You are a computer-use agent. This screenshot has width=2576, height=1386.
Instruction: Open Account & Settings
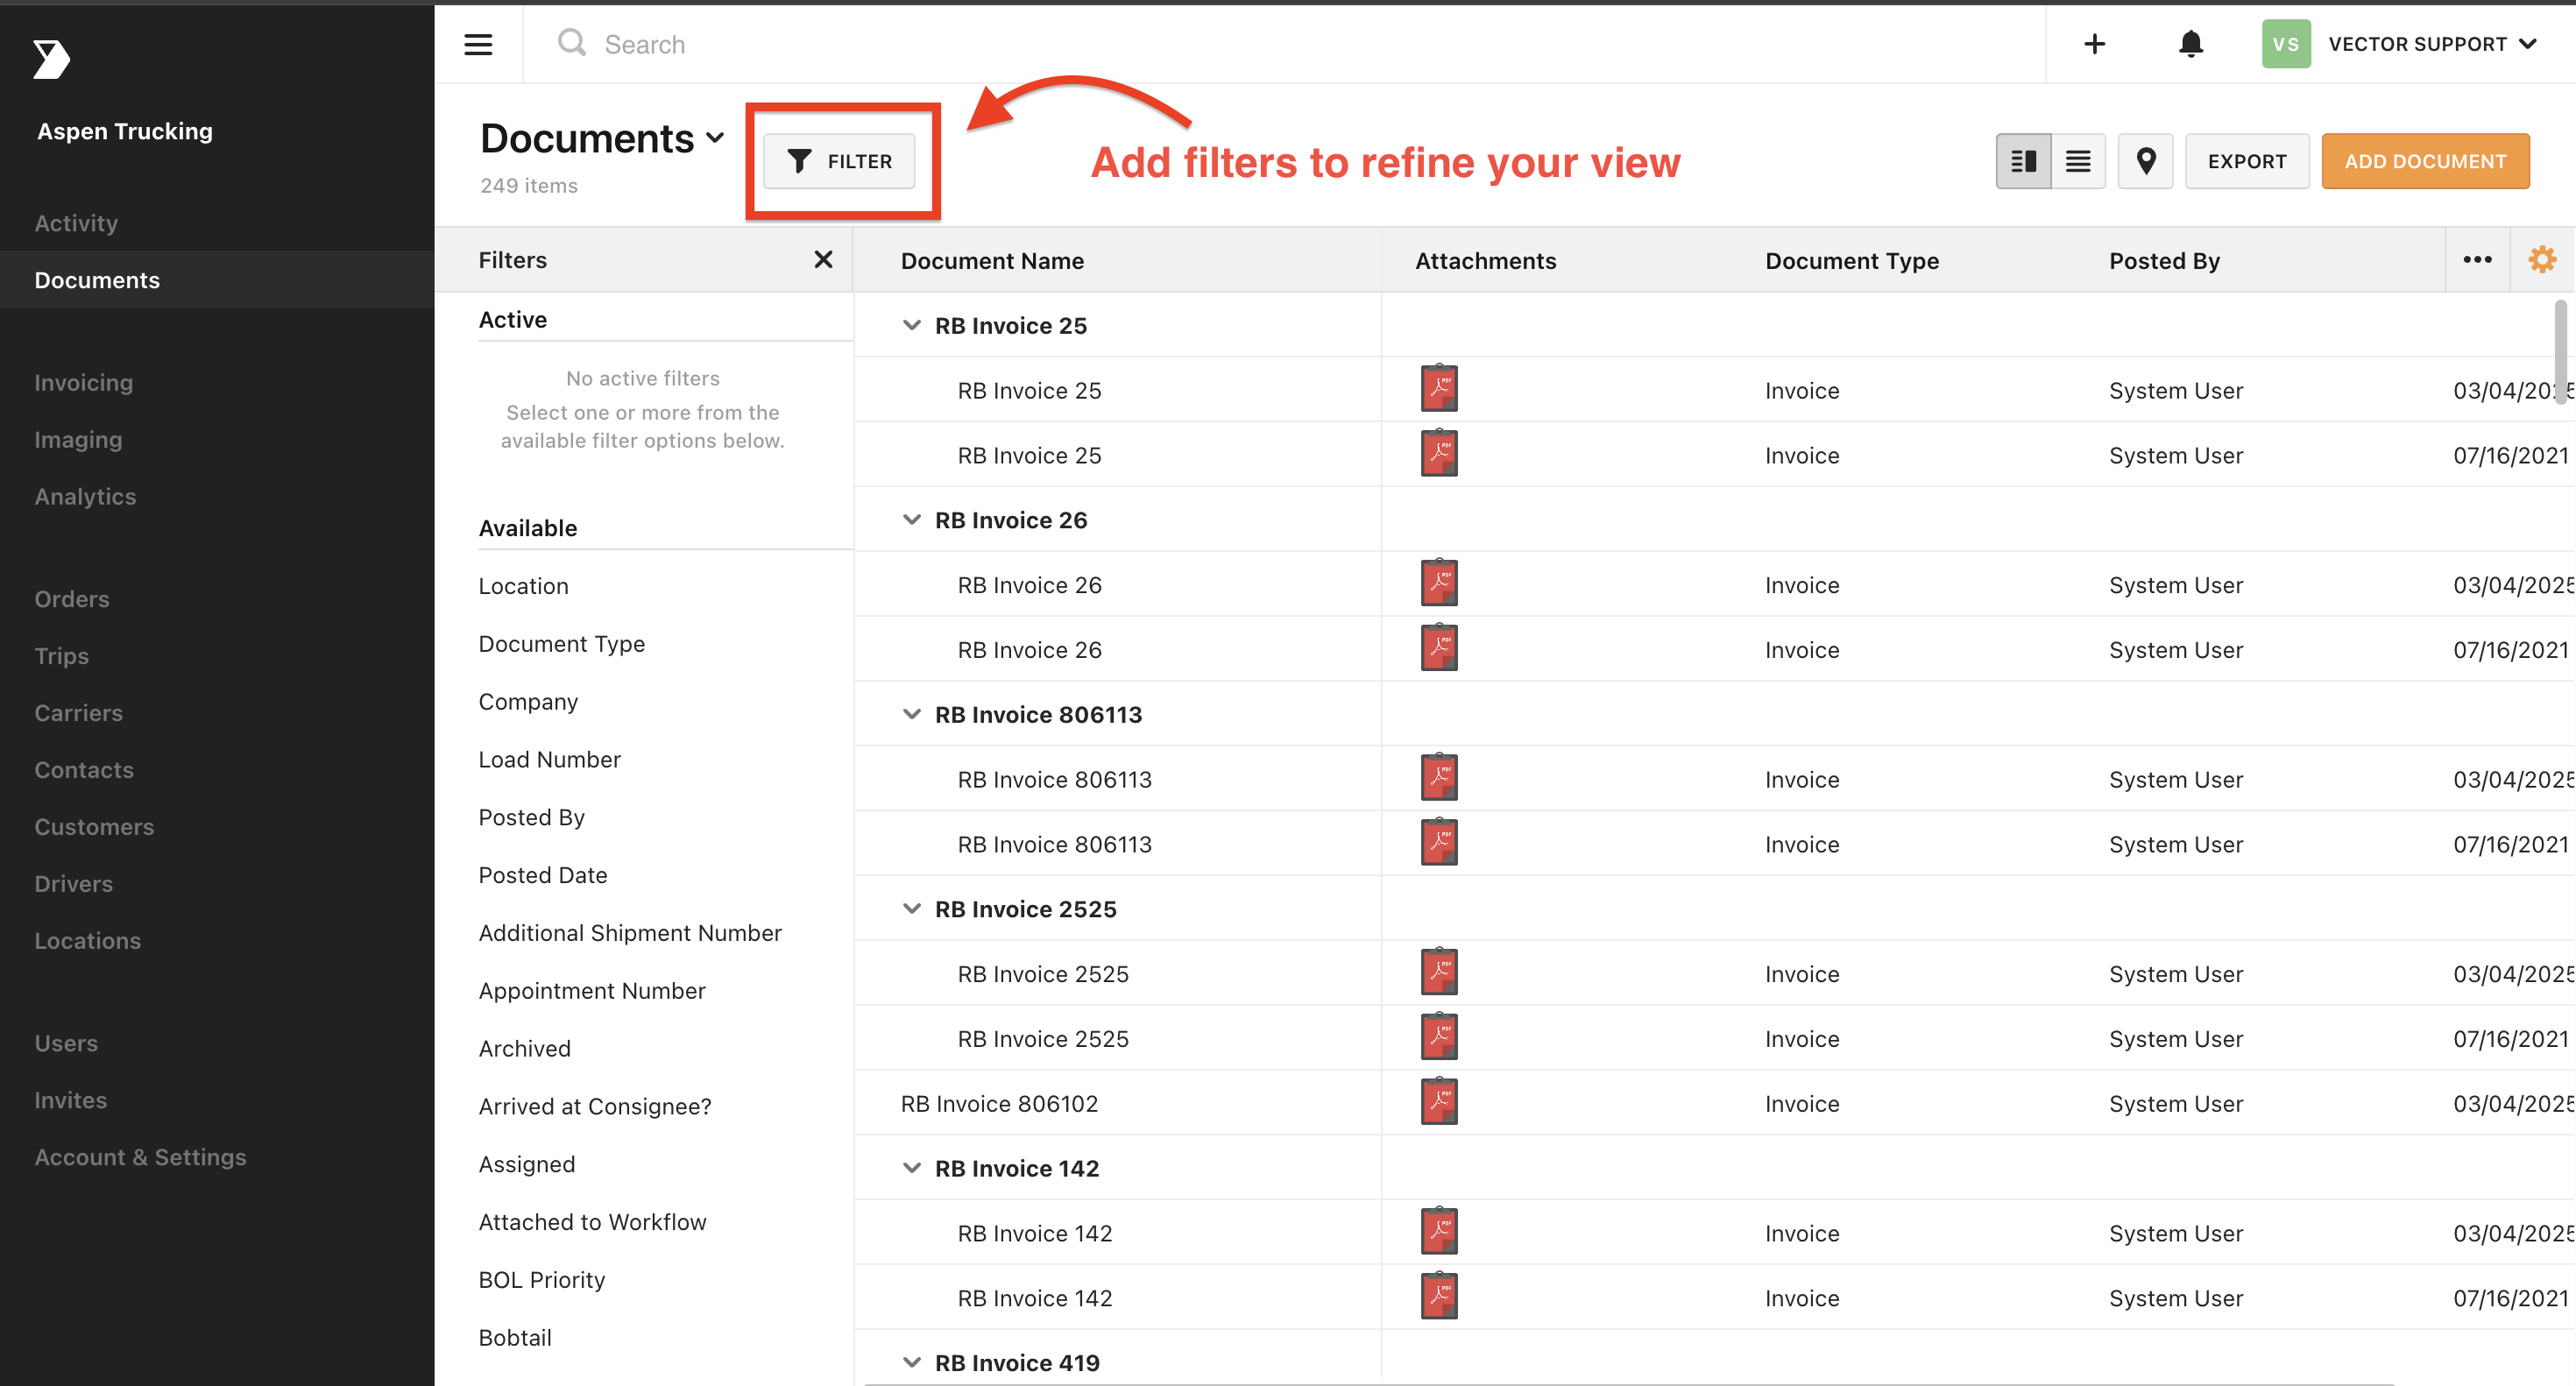pos(140,1157)
